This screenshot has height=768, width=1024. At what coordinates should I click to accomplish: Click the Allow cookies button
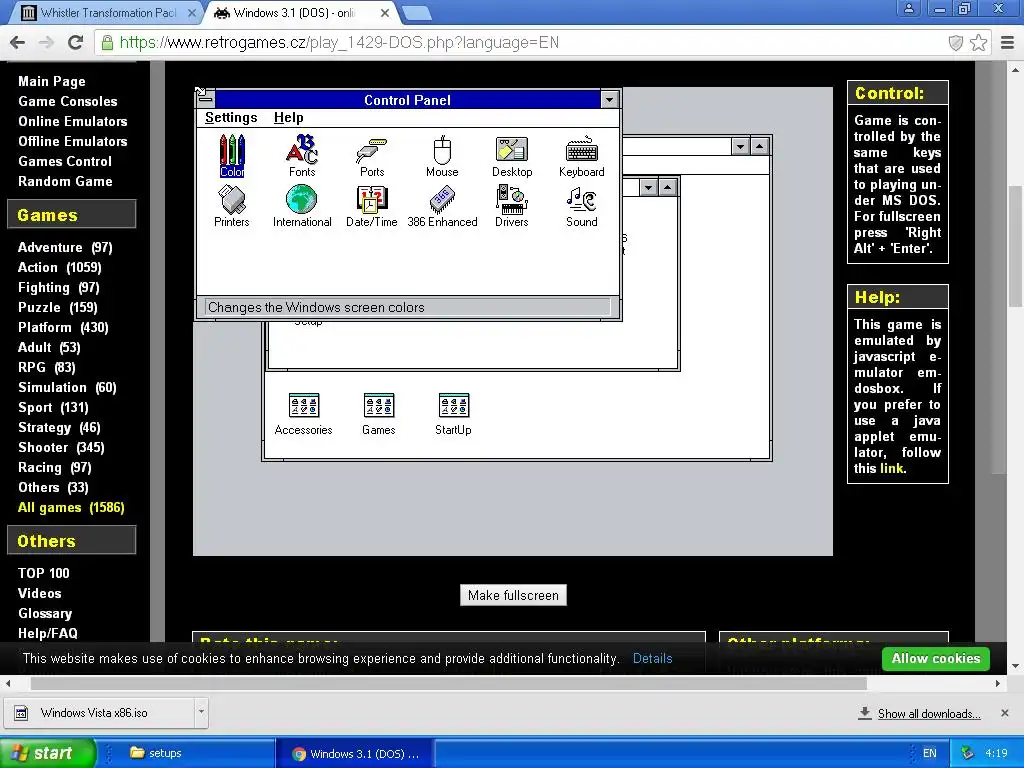click(x=936, y=658)
